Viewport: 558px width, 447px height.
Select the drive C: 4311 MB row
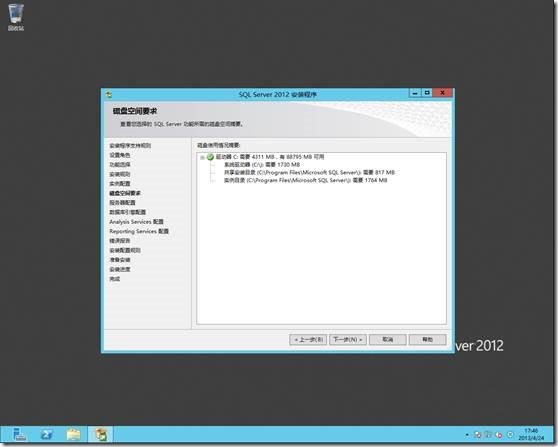270,157
